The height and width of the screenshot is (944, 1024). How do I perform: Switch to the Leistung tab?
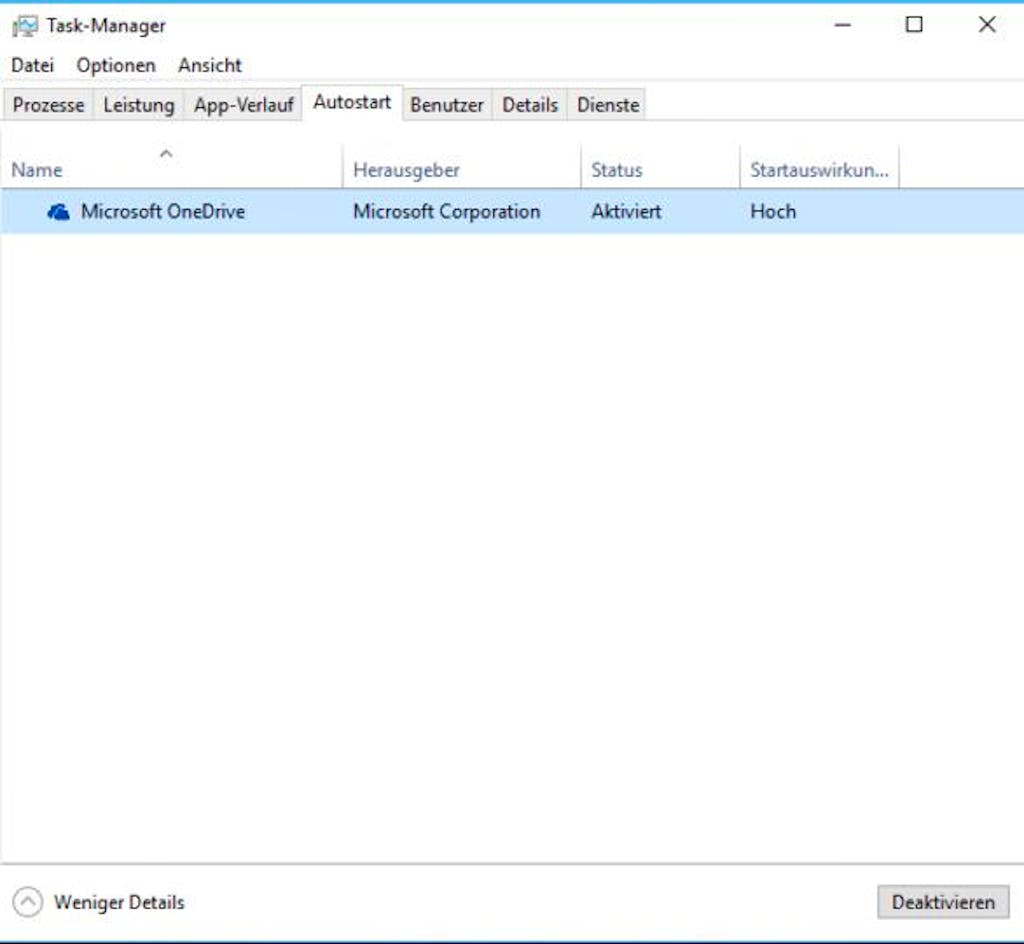pos(139,105)
